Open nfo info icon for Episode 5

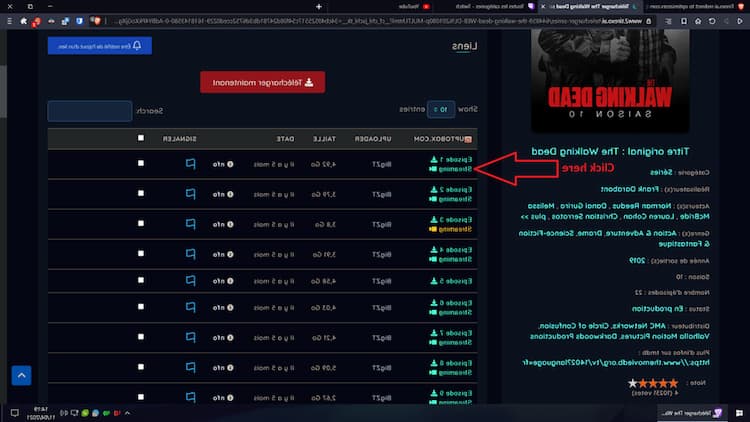[x=230, y=281]
